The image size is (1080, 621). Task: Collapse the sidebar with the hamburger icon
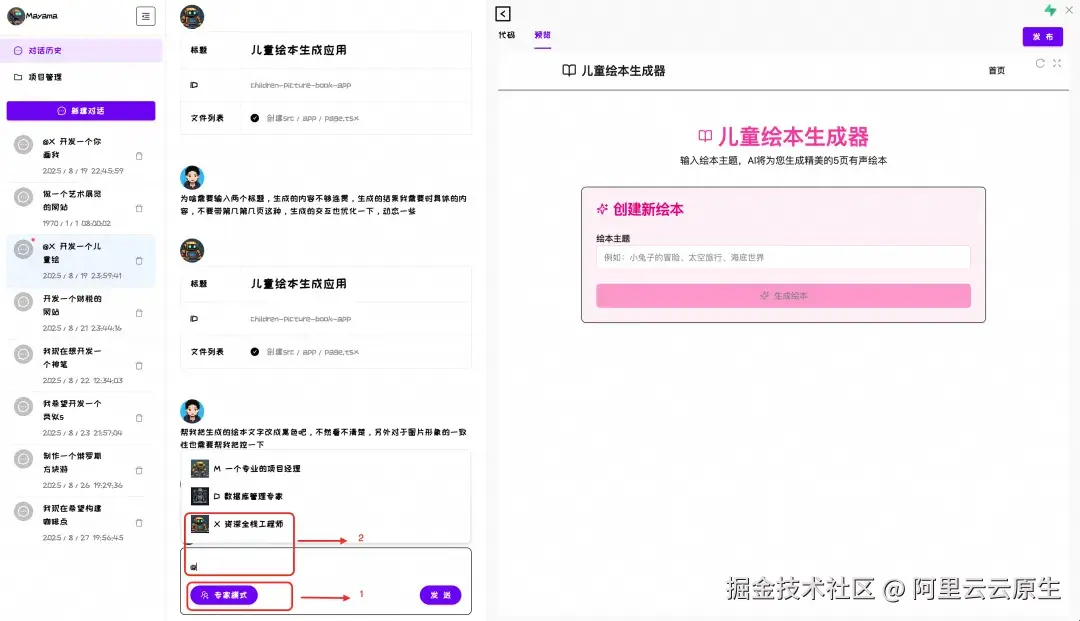tap(144, 16)
